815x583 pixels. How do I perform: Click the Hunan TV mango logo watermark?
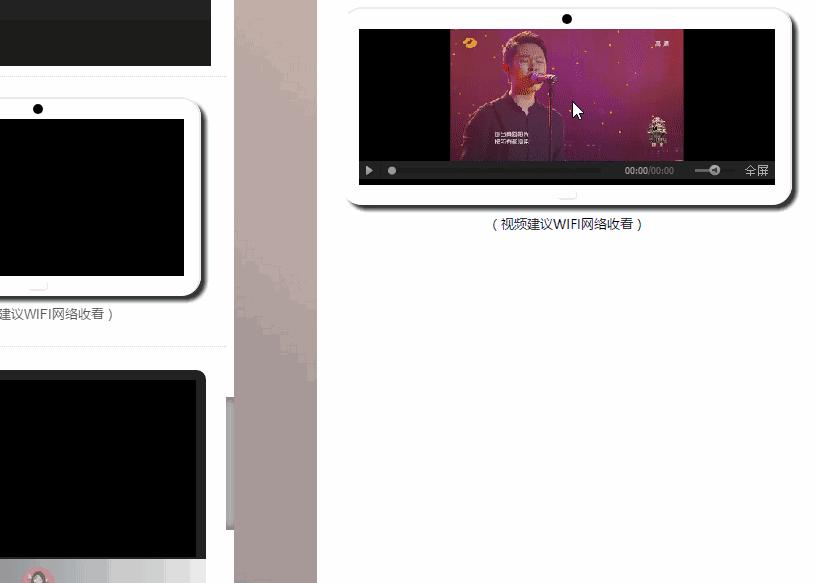[468, 41]
